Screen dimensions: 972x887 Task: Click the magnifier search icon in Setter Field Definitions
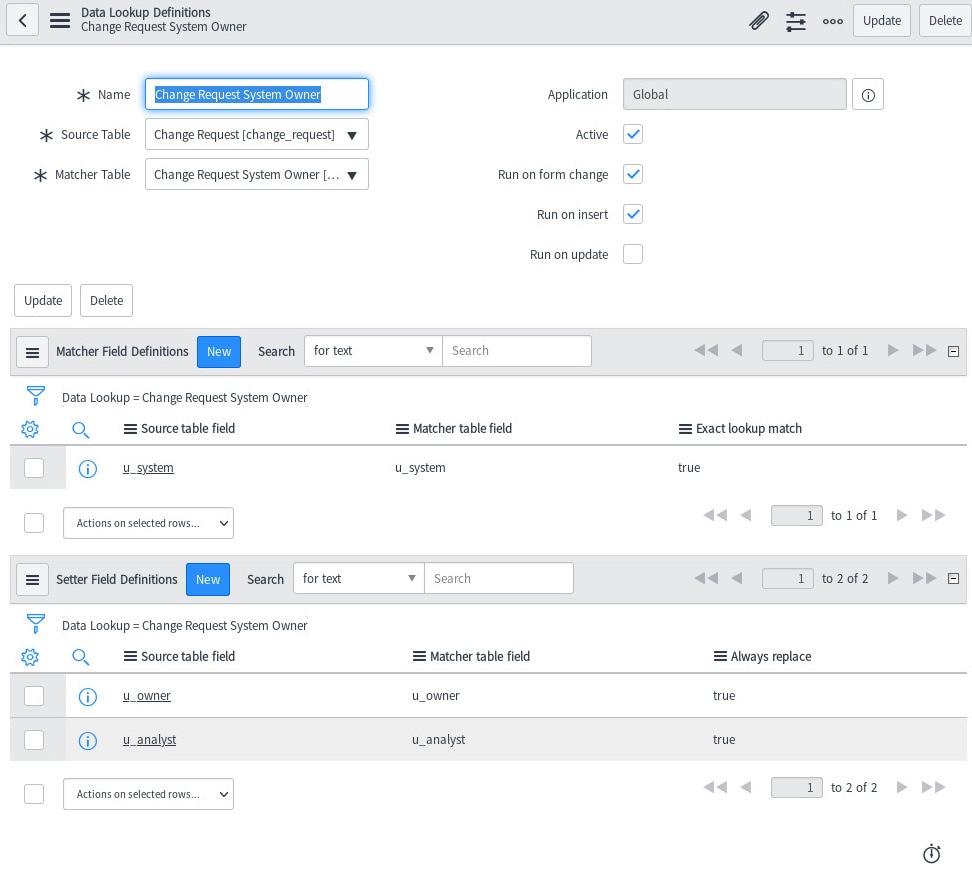click(81, 657)
